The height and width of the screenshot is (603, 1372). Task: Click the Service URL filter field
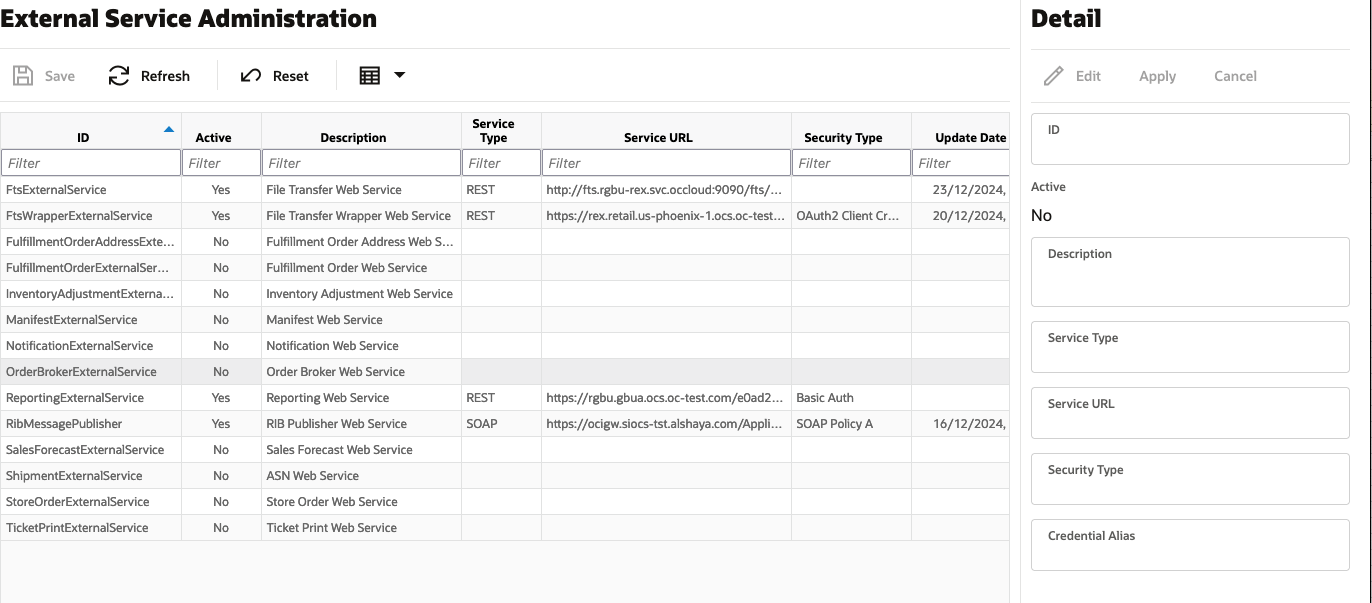(x=666, y=163)
